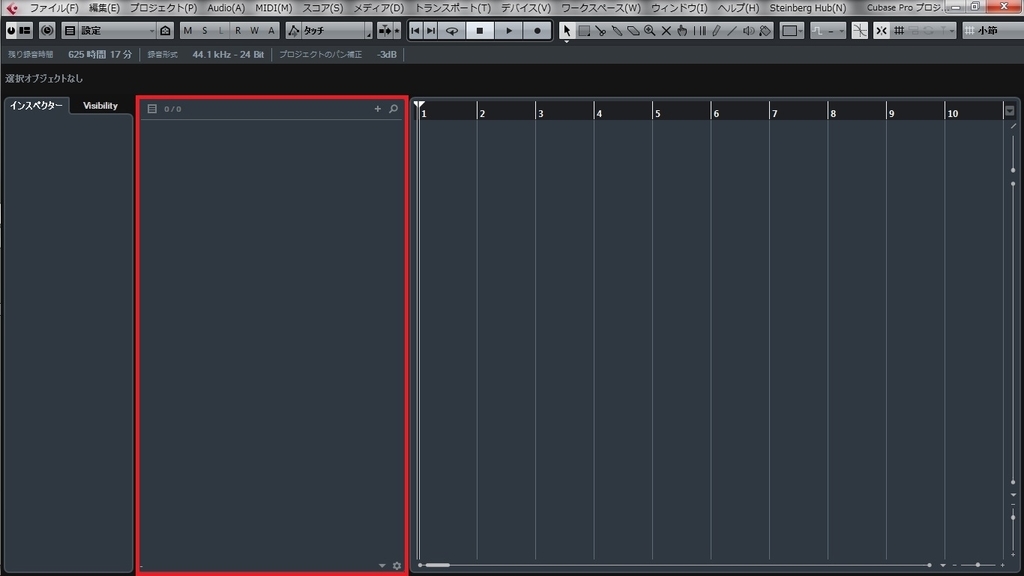The height and width of the screenshot is (576, 1024).
Task: Toggle Snap to Zero Crossing
Action: (859, 31)
